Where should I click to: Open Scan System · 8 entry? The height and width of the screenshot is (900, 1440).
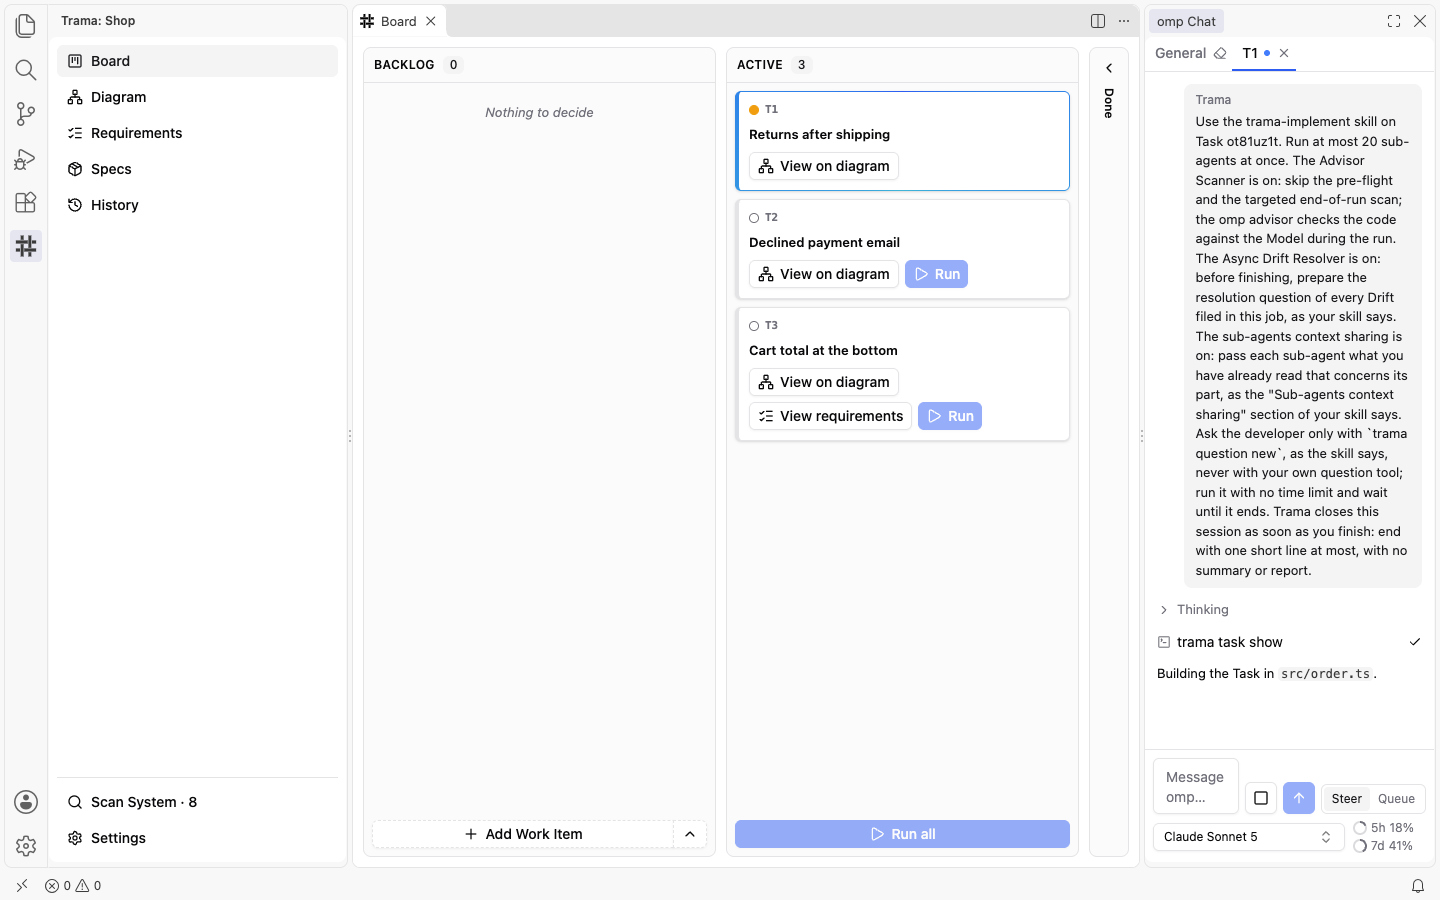tap(197, 802)
